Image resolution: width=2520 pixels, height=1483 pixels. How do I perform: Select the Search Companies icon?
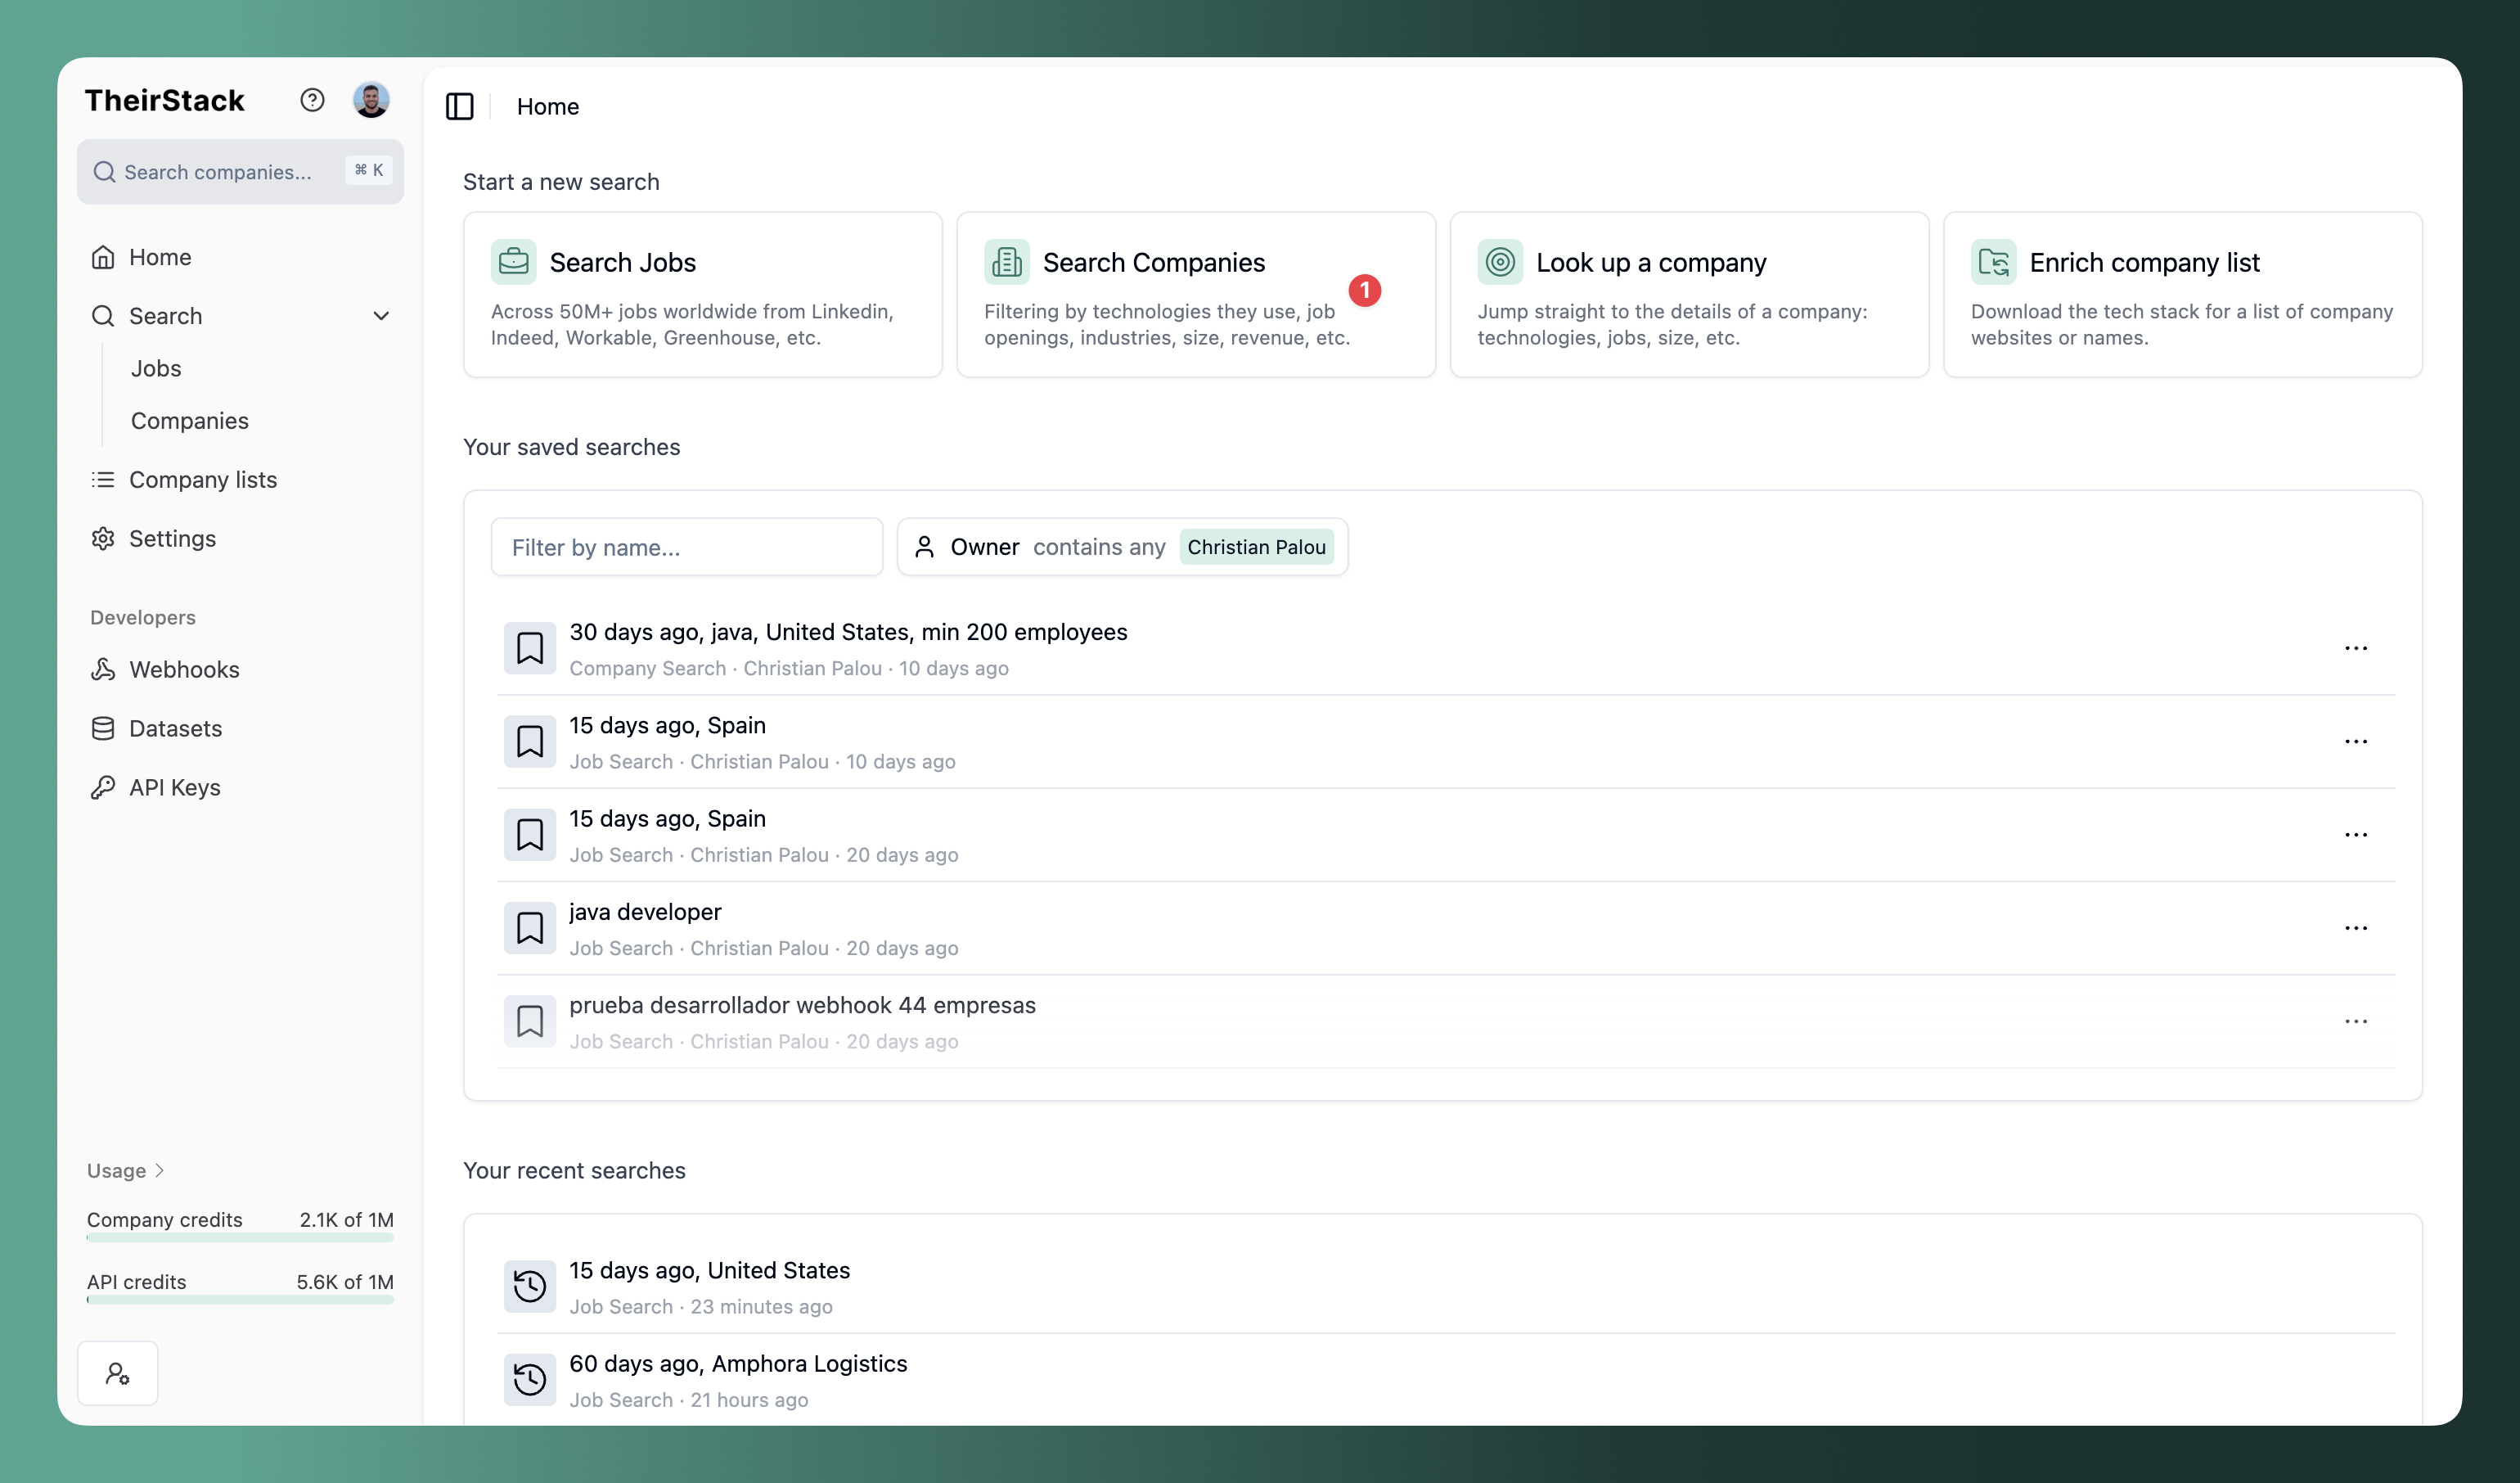pyautogui.click(x=1007, y=261)
